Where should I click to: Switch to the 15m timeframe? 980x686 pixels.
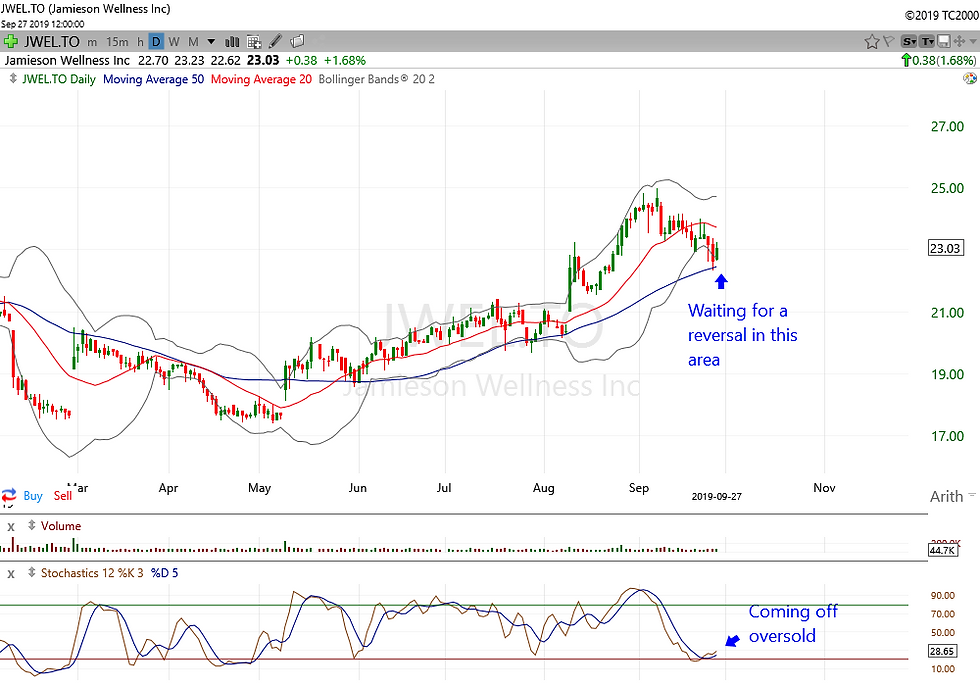coord(117,42)
